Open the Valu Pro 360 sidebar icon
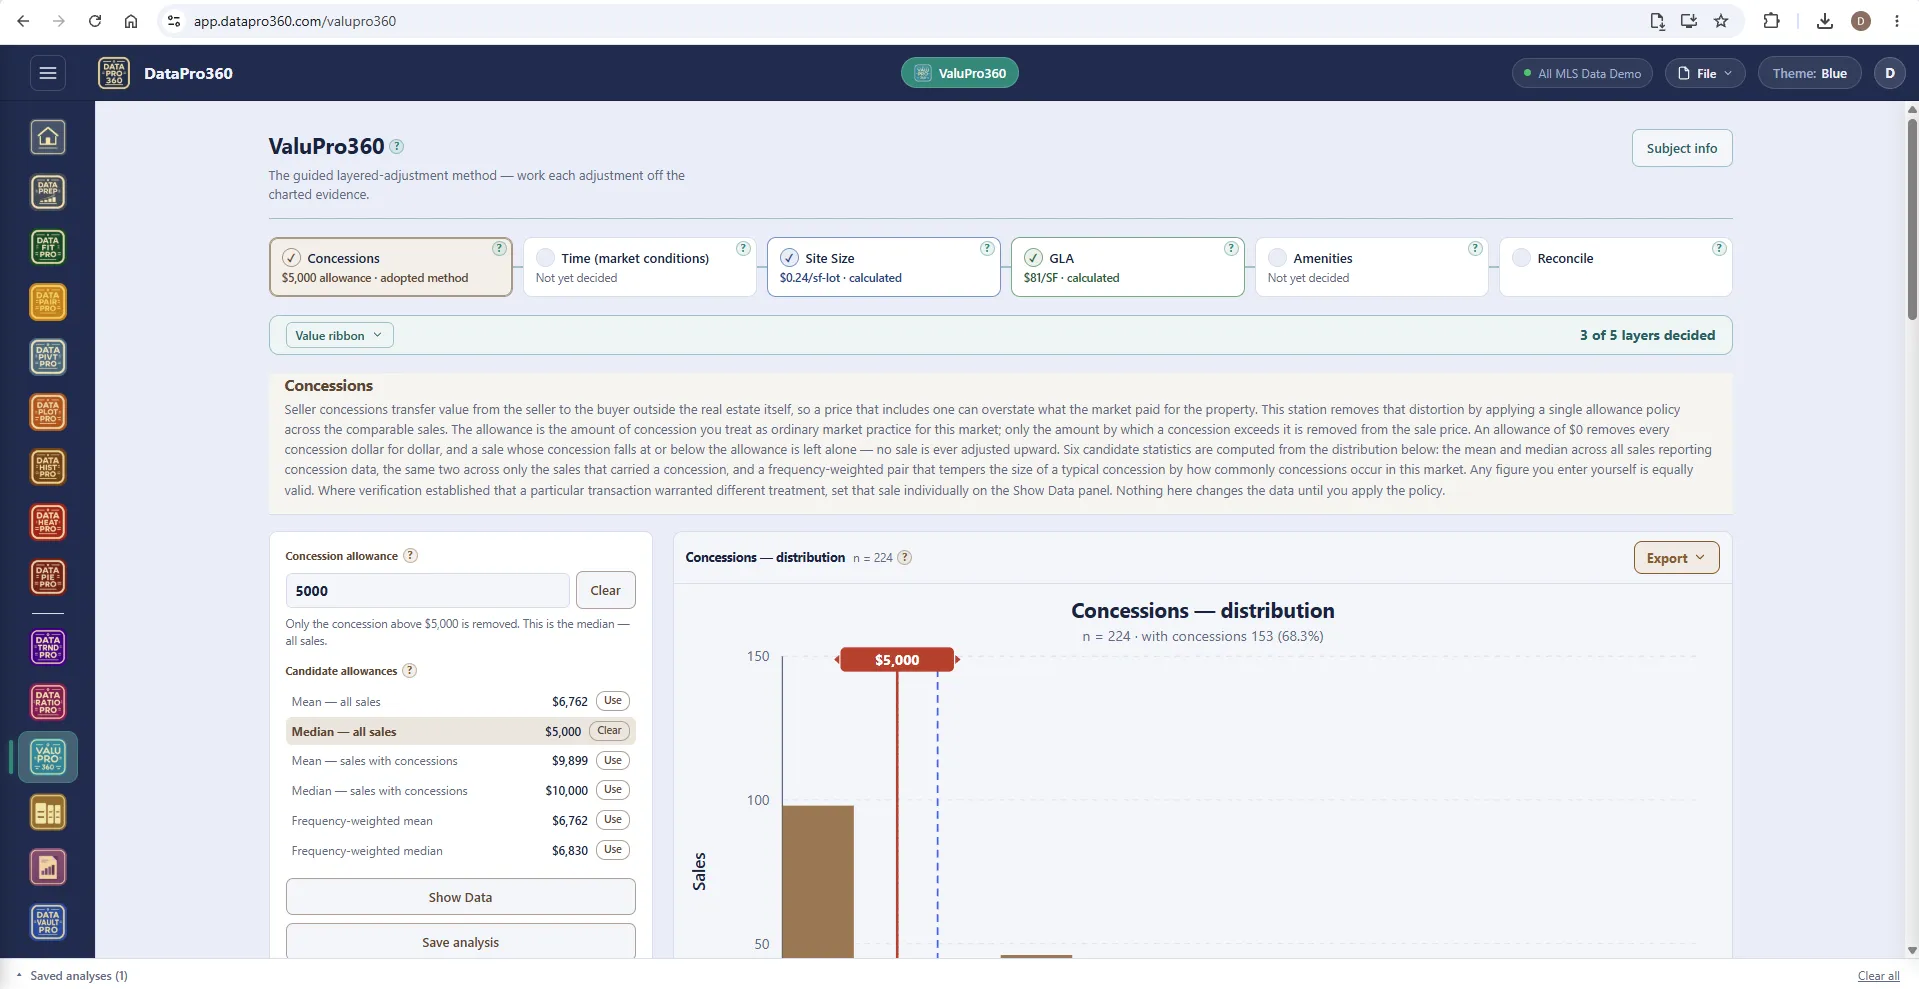Viewport: 1919px width, 989px height. tap(48, 758)
